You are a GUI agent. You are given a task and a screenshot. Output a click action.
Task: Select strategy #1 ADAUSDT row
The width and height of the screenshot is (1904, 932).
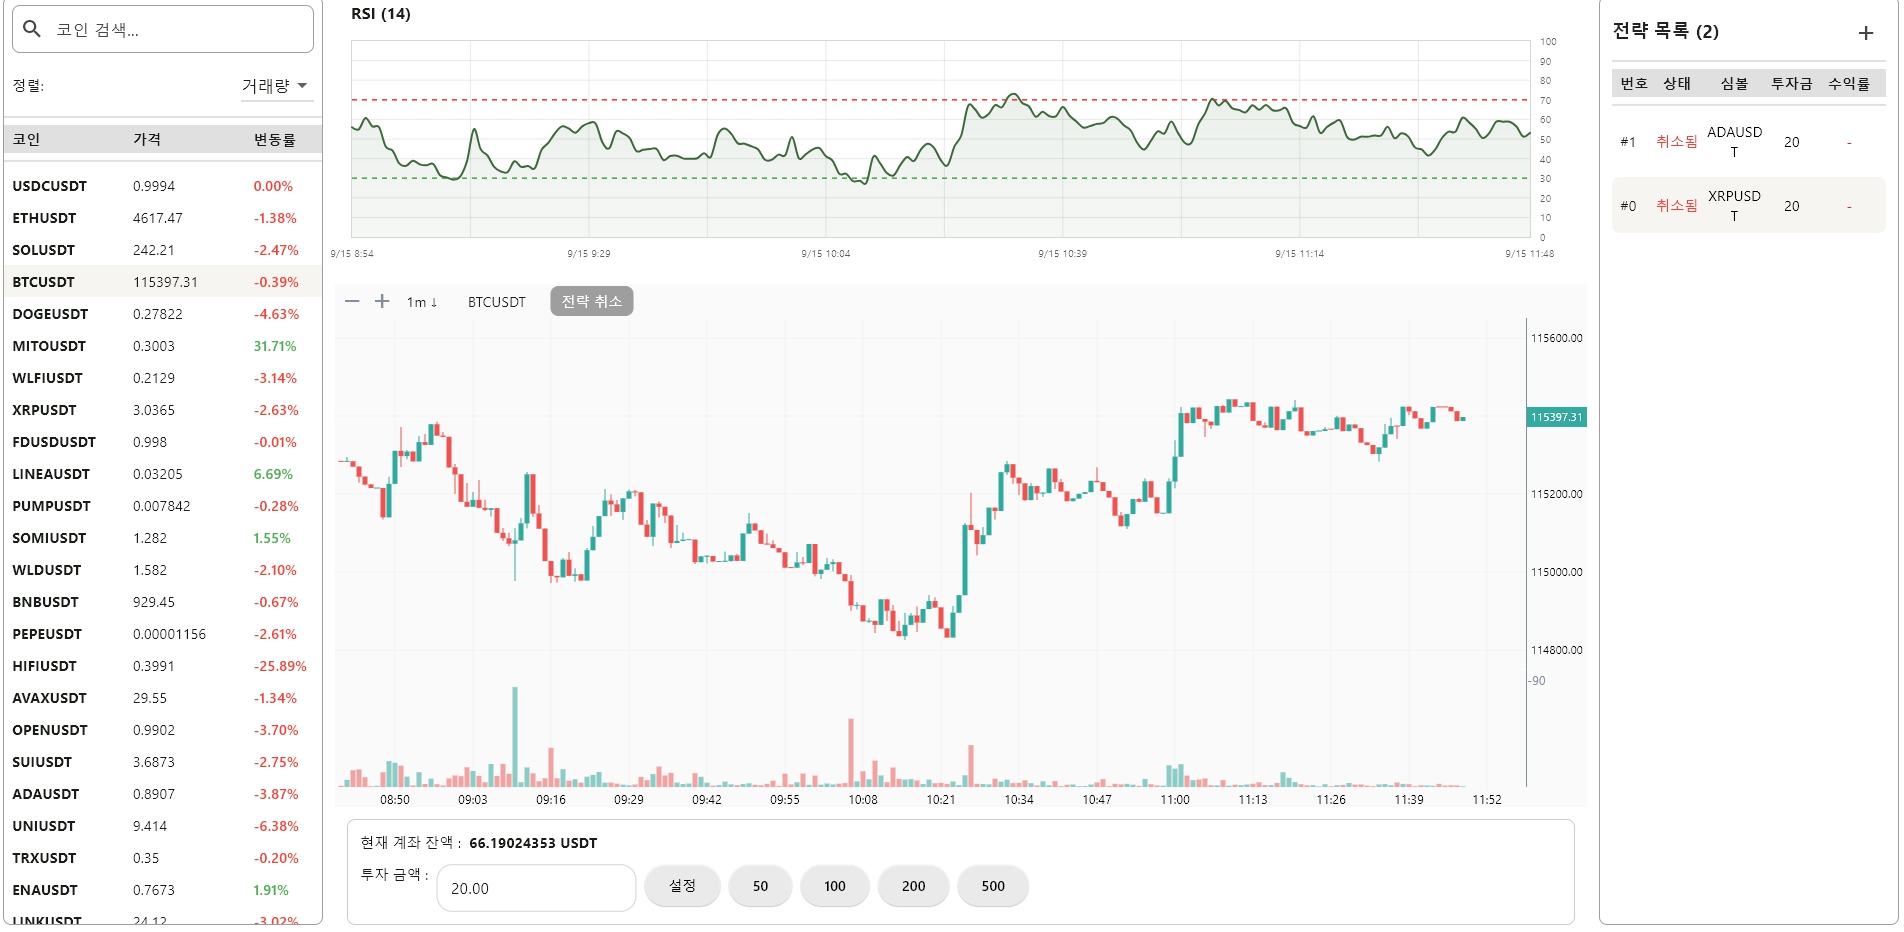[x=1747, y=142]
